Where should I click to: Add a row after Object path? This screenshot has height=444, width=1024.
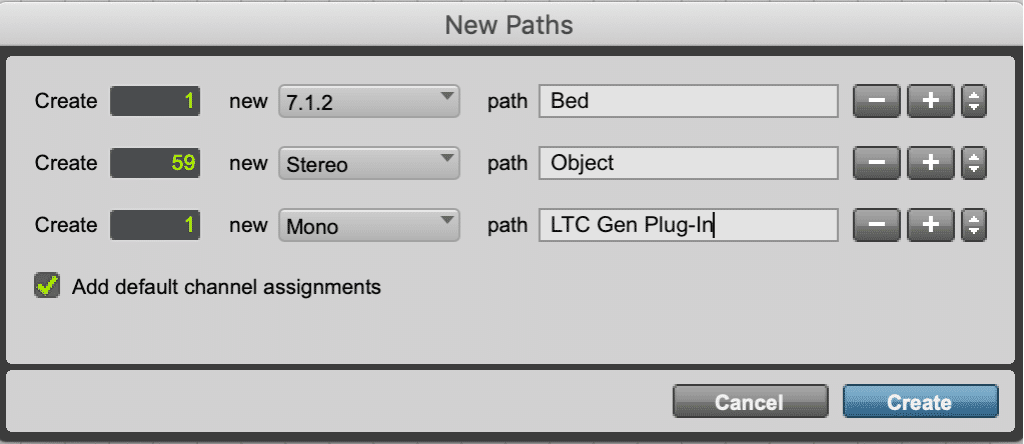[x=930, y=163]
